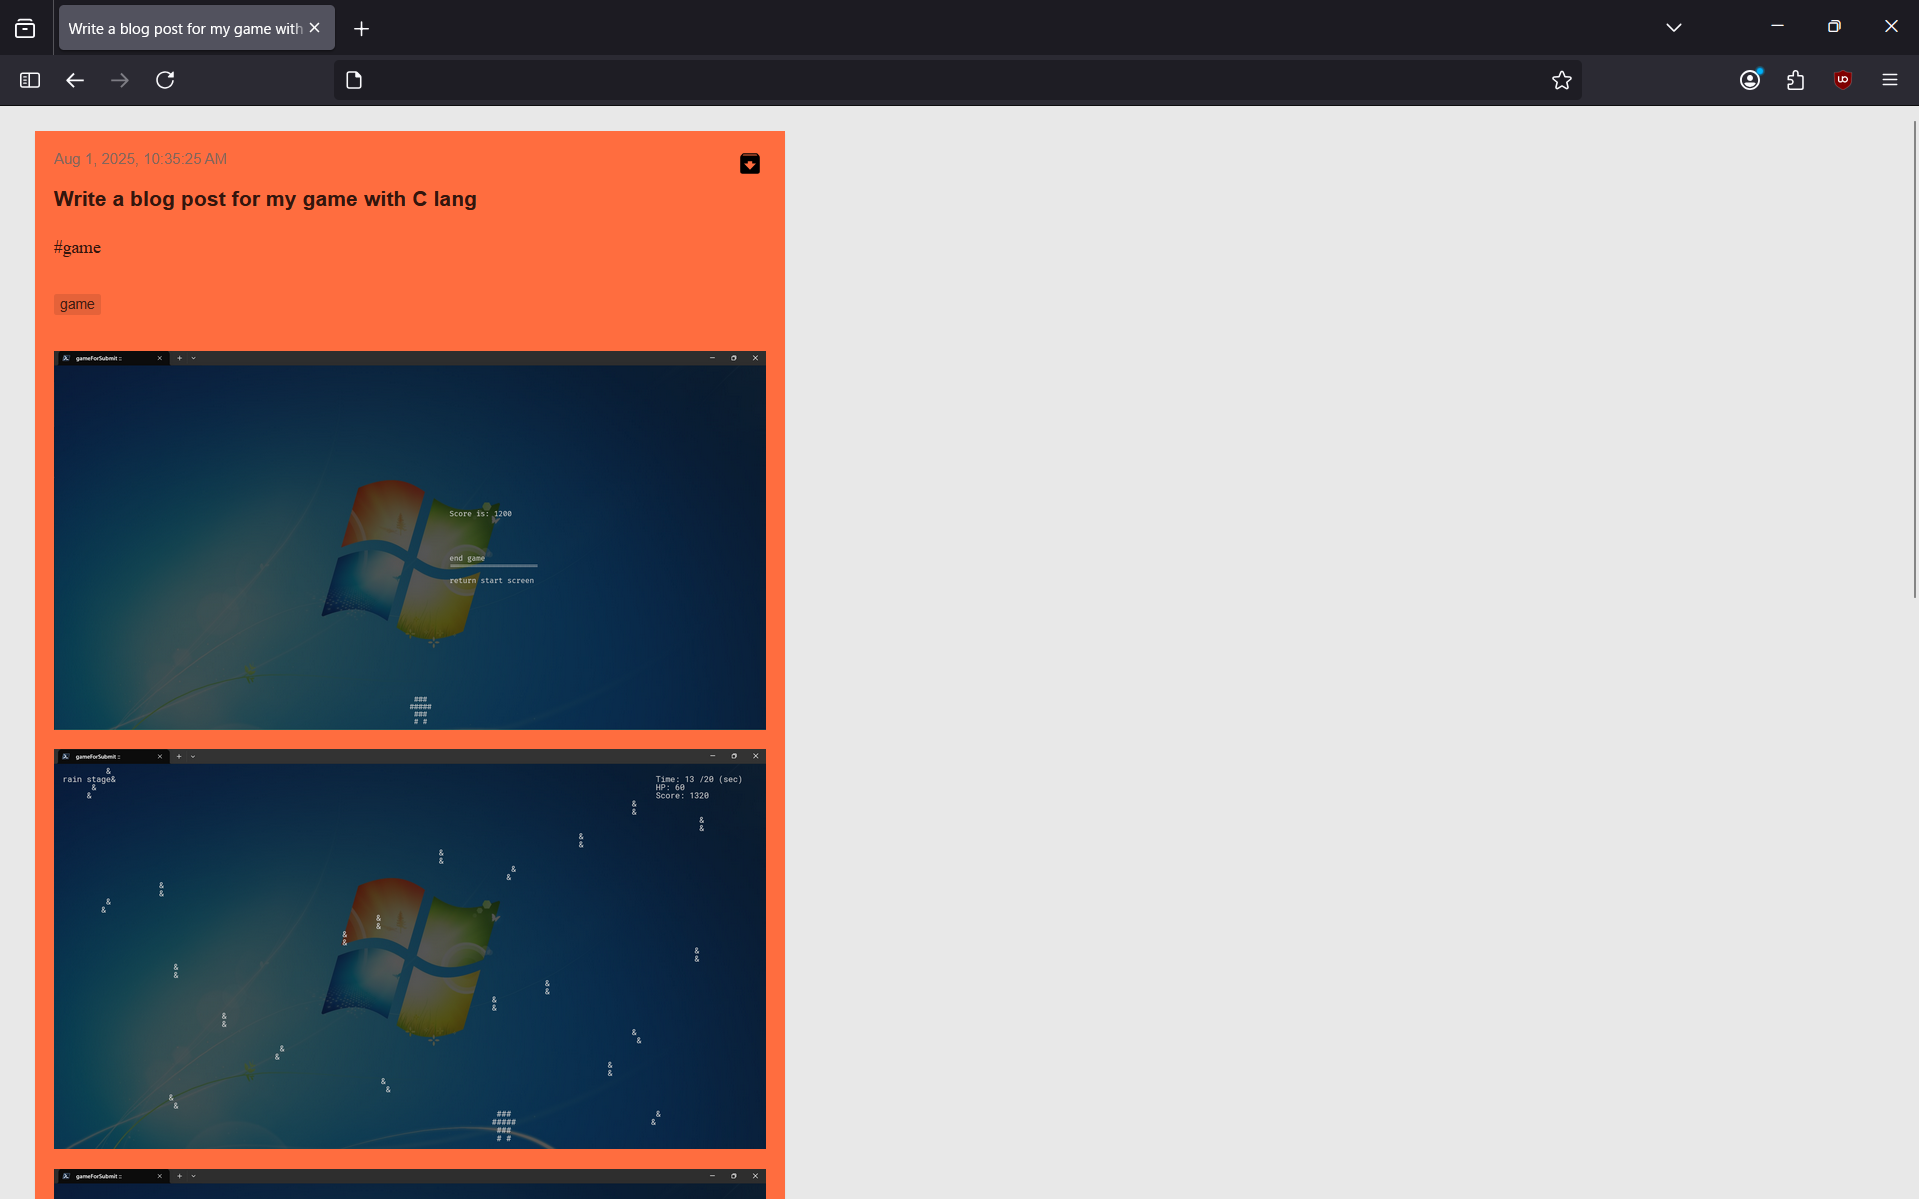The width and height of the screenshot is (1919, 1199).
Task: Expand the list all tabs chevron
Action: 1674,28
